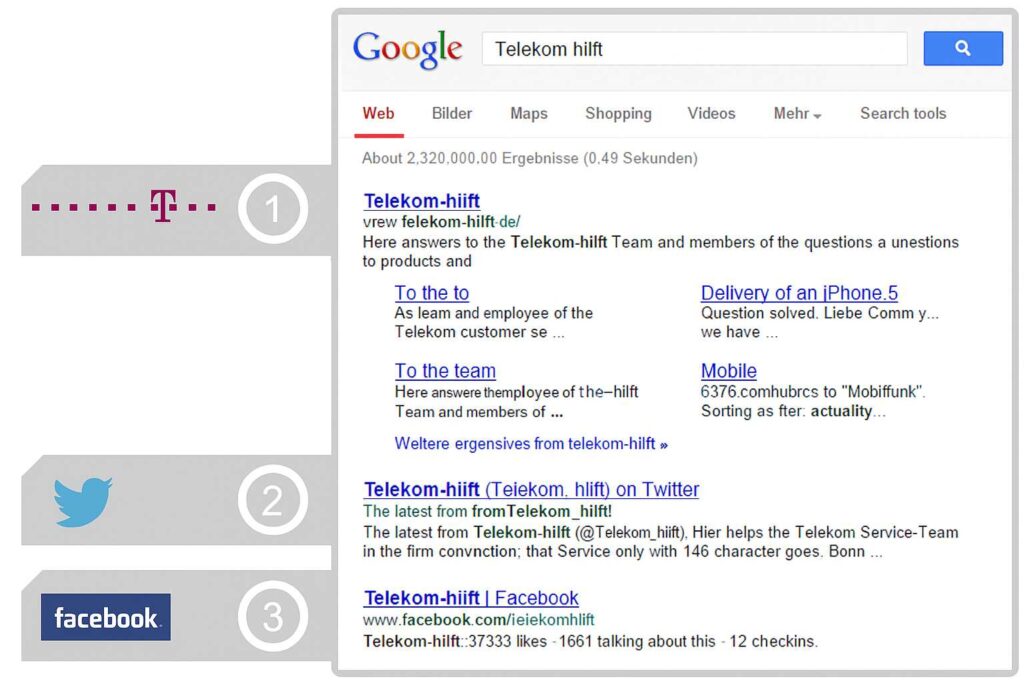Open 'Weltere ergensives from telekom-hilft' link

[x=531, y=444]
